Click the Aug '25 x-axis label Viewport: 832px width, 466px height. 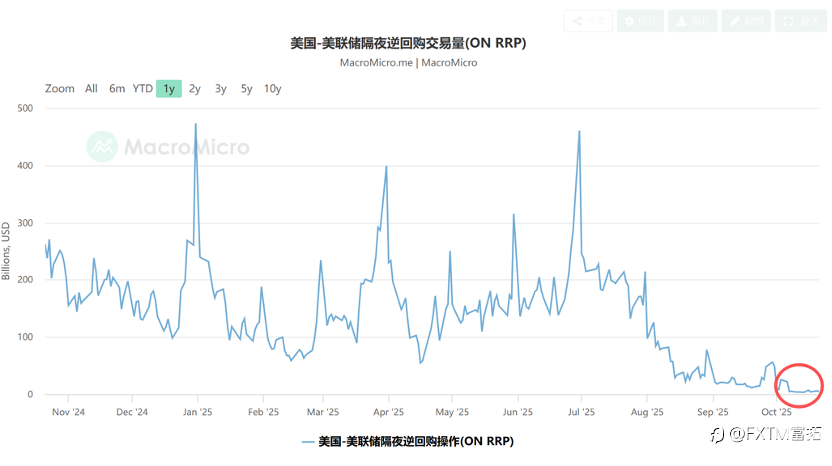(x=647, y=412)
